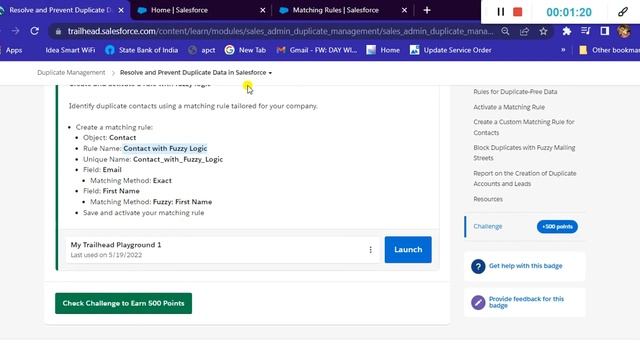Screen dimensions: 640x360
Task: Click the pencil feedback icon
Action: pyautogui.click(x=478, y=302)
